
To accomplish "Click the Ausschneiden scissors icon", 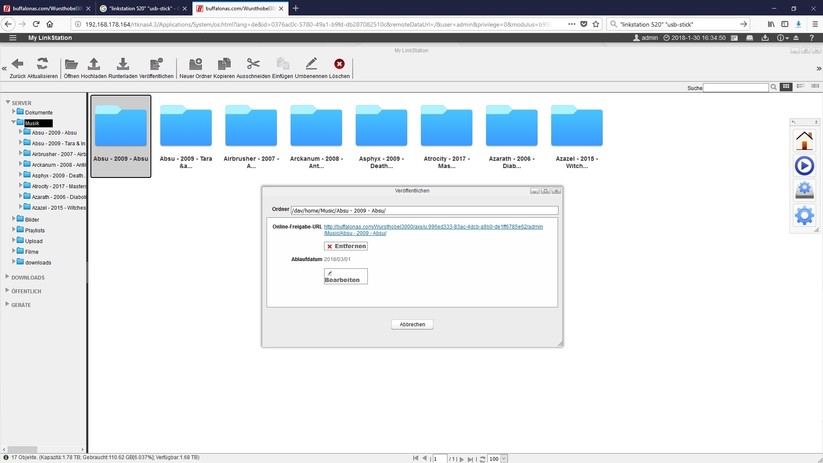I will (253, 64).
